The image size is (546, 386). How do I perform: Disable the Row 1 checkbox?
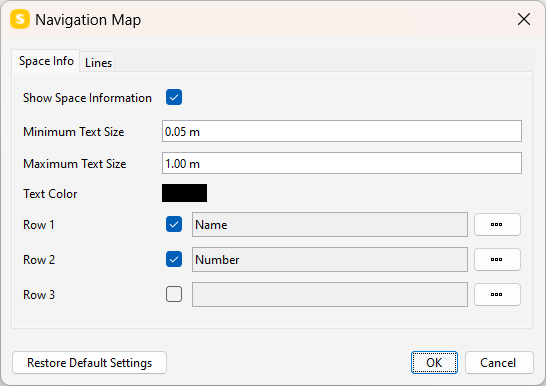tap(174, 224)
